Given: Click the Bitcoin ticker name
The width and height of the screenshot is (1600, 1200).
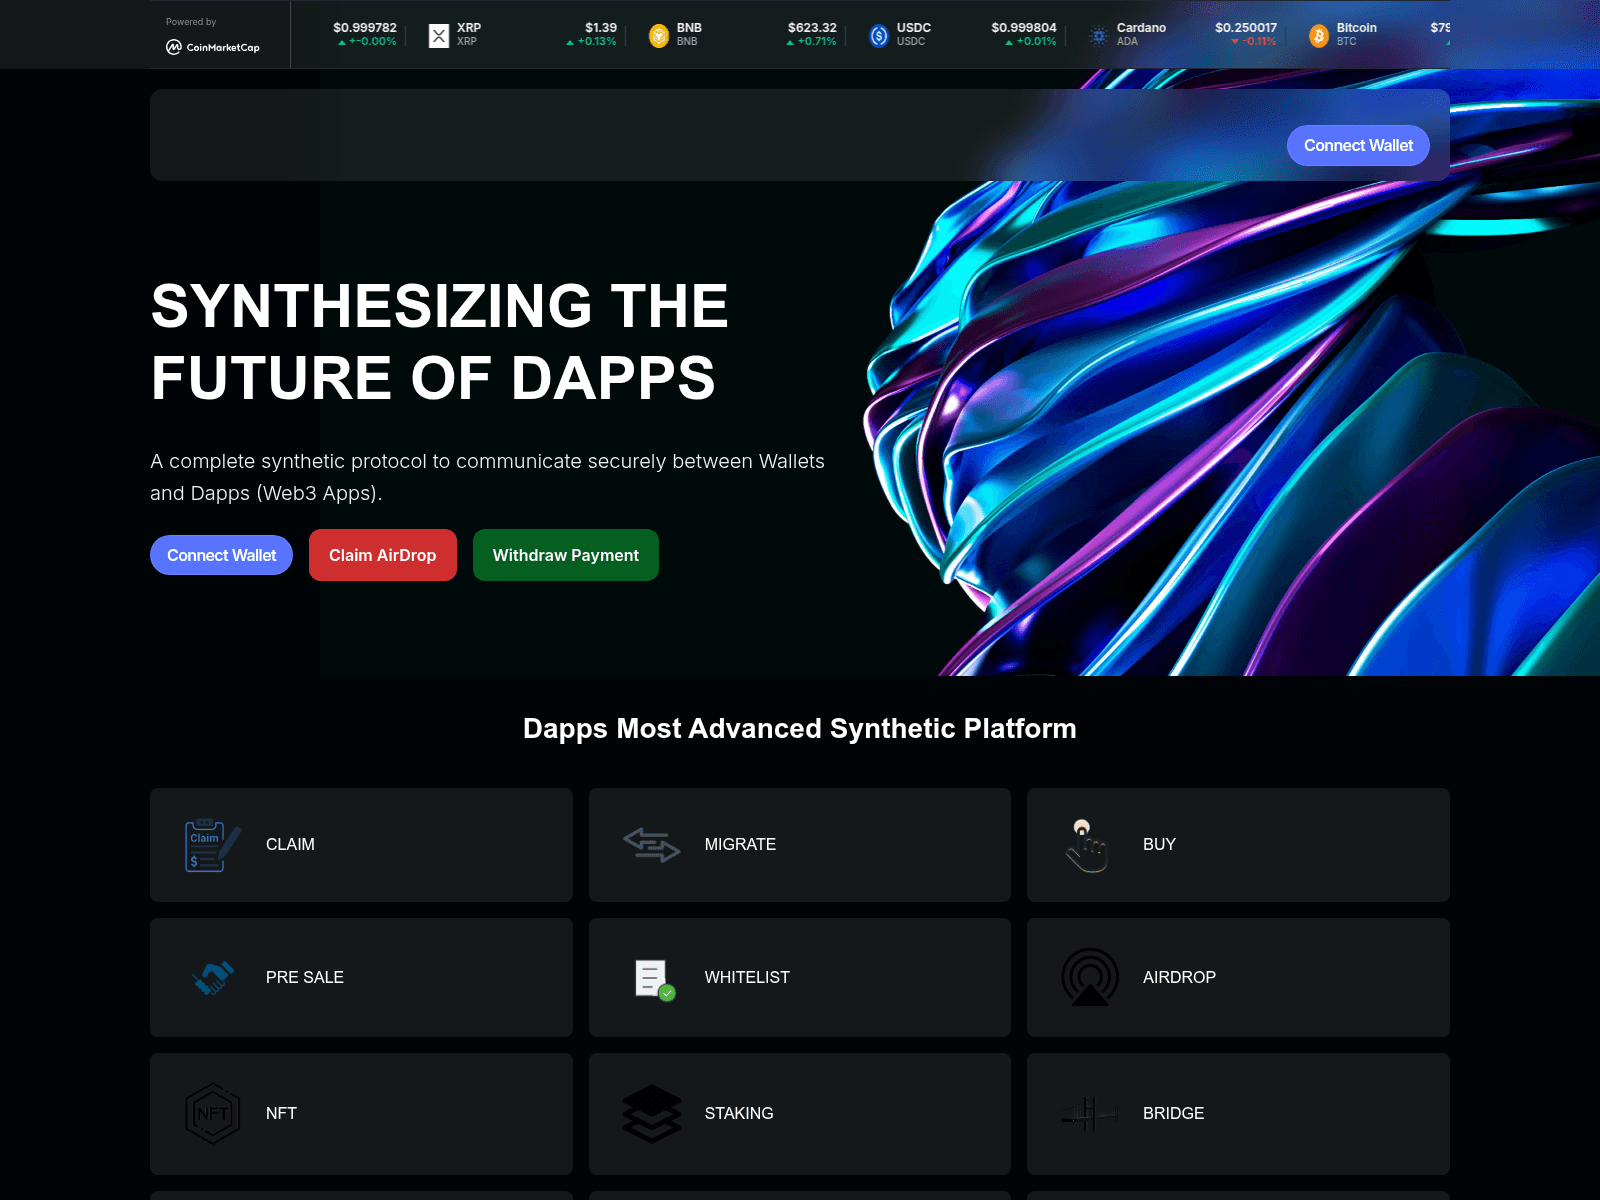Looking at the screenshot, I should (1356, 28).
